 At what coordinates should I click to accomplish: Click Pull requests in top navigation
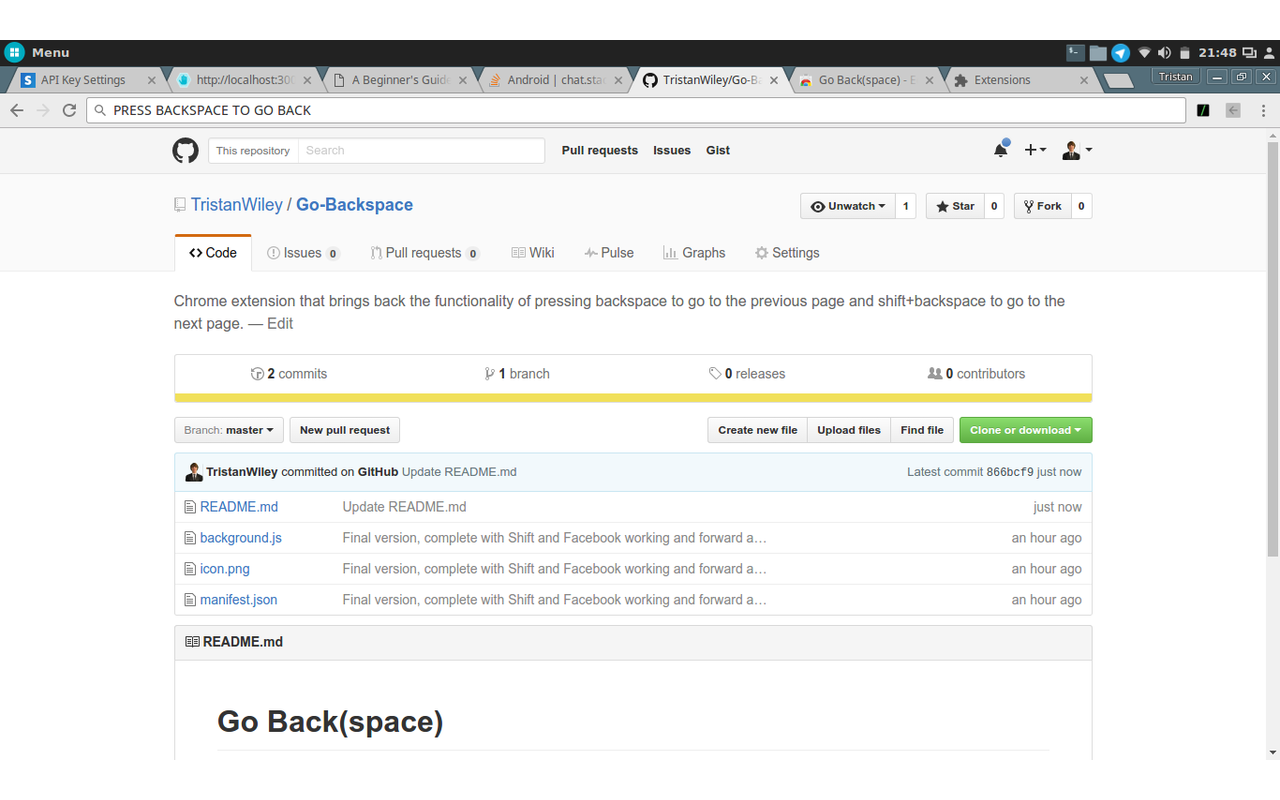600,150
